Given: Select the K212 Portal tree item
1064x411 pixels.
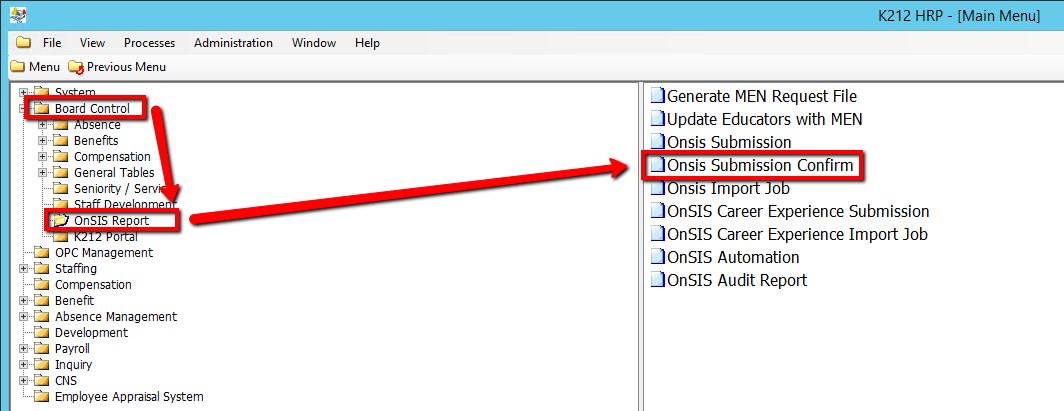Looking at the screenshot, I should pos(105,237).
